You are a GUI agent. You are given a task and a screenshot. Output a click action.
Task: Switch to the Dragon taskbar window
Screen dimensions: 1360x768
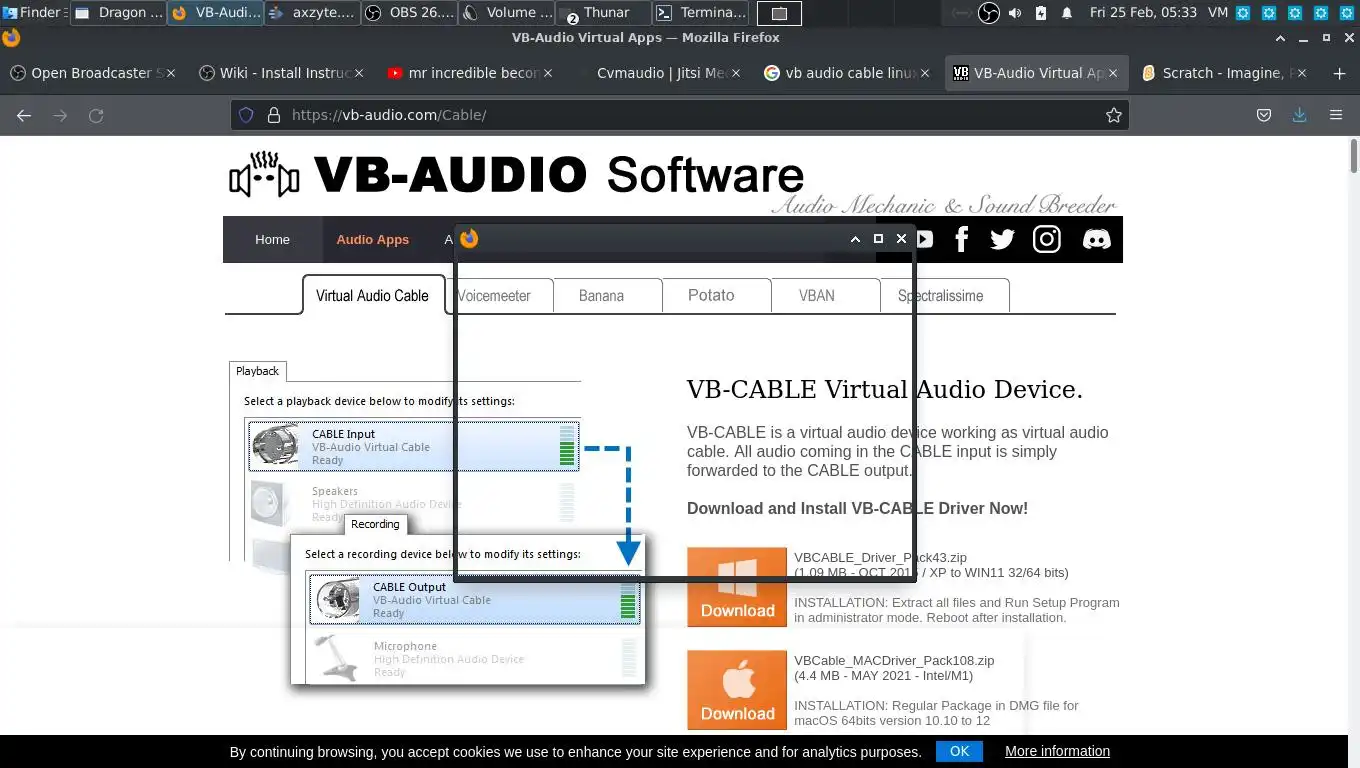(118, 13)
